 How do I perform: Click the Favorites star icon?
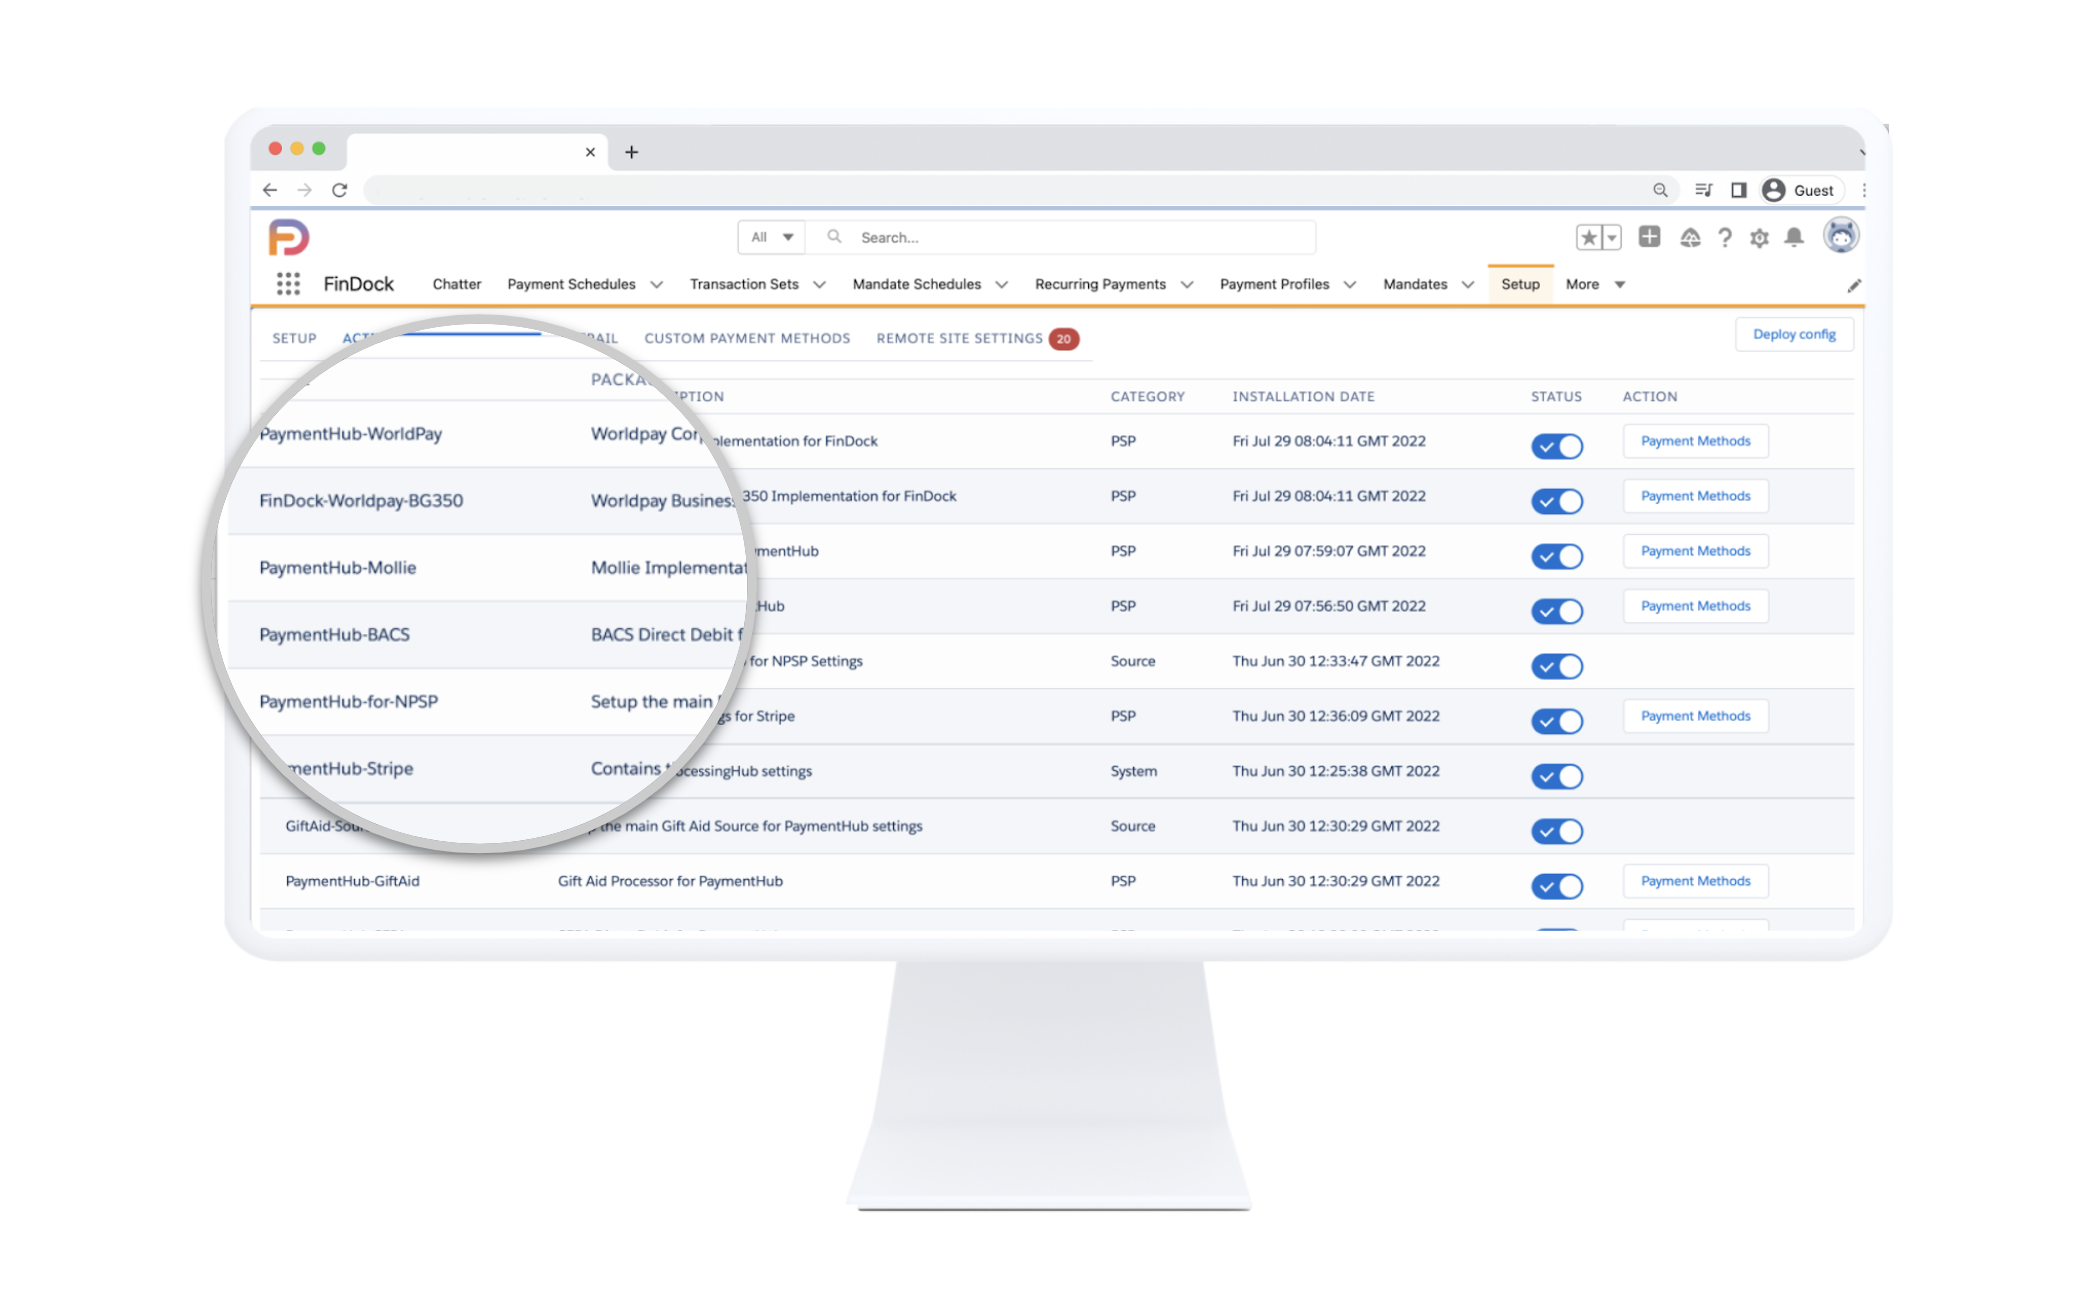(x=1588, y=237)
